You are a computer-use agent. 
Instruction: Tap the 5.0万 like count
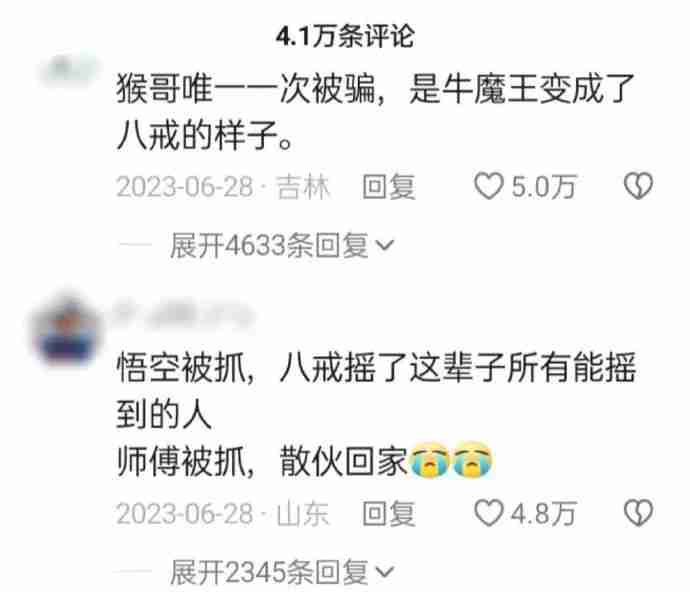pos(543,187)
